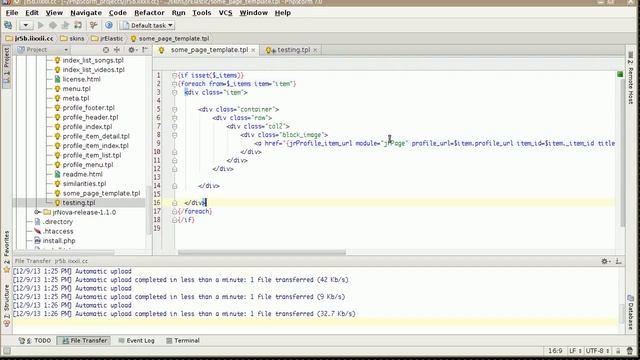Click the green inspection status indicator
Viewport: 640px width, 360px height.
[x=620, y=74]
